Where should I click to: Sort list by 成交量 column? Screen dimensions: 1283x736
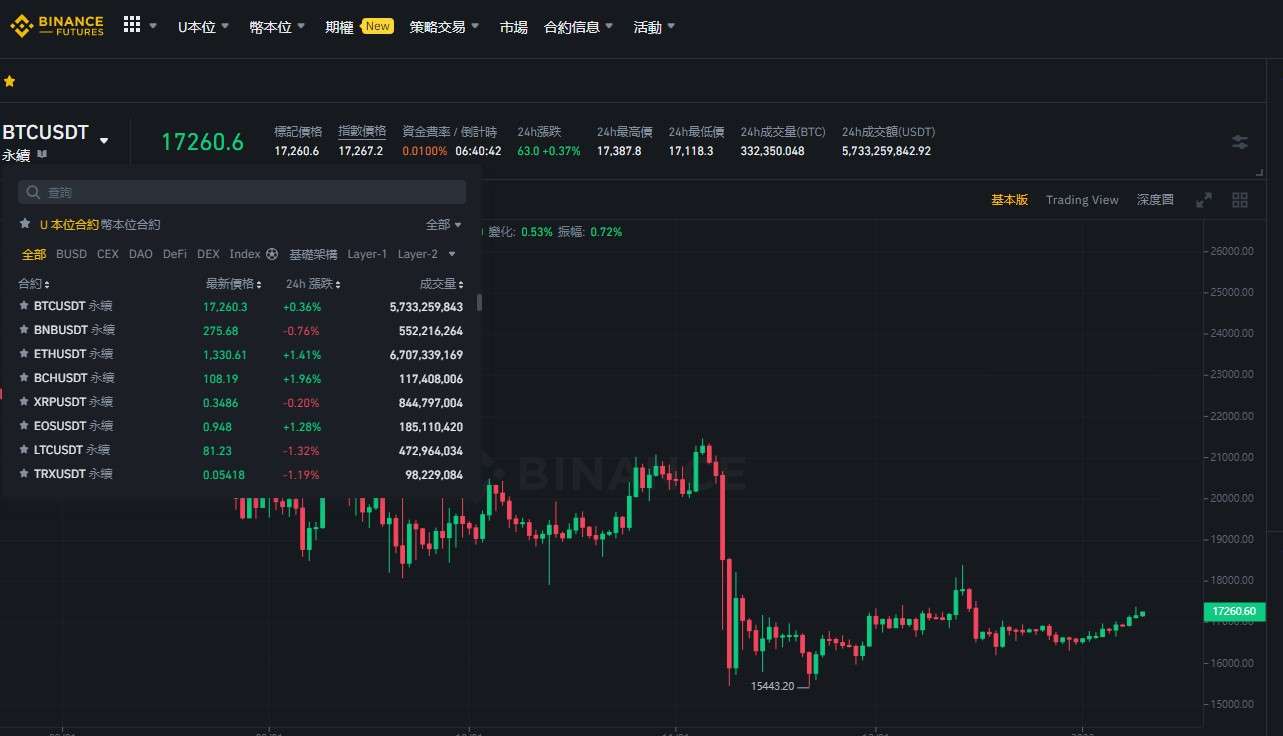click(x=441, y=284)
